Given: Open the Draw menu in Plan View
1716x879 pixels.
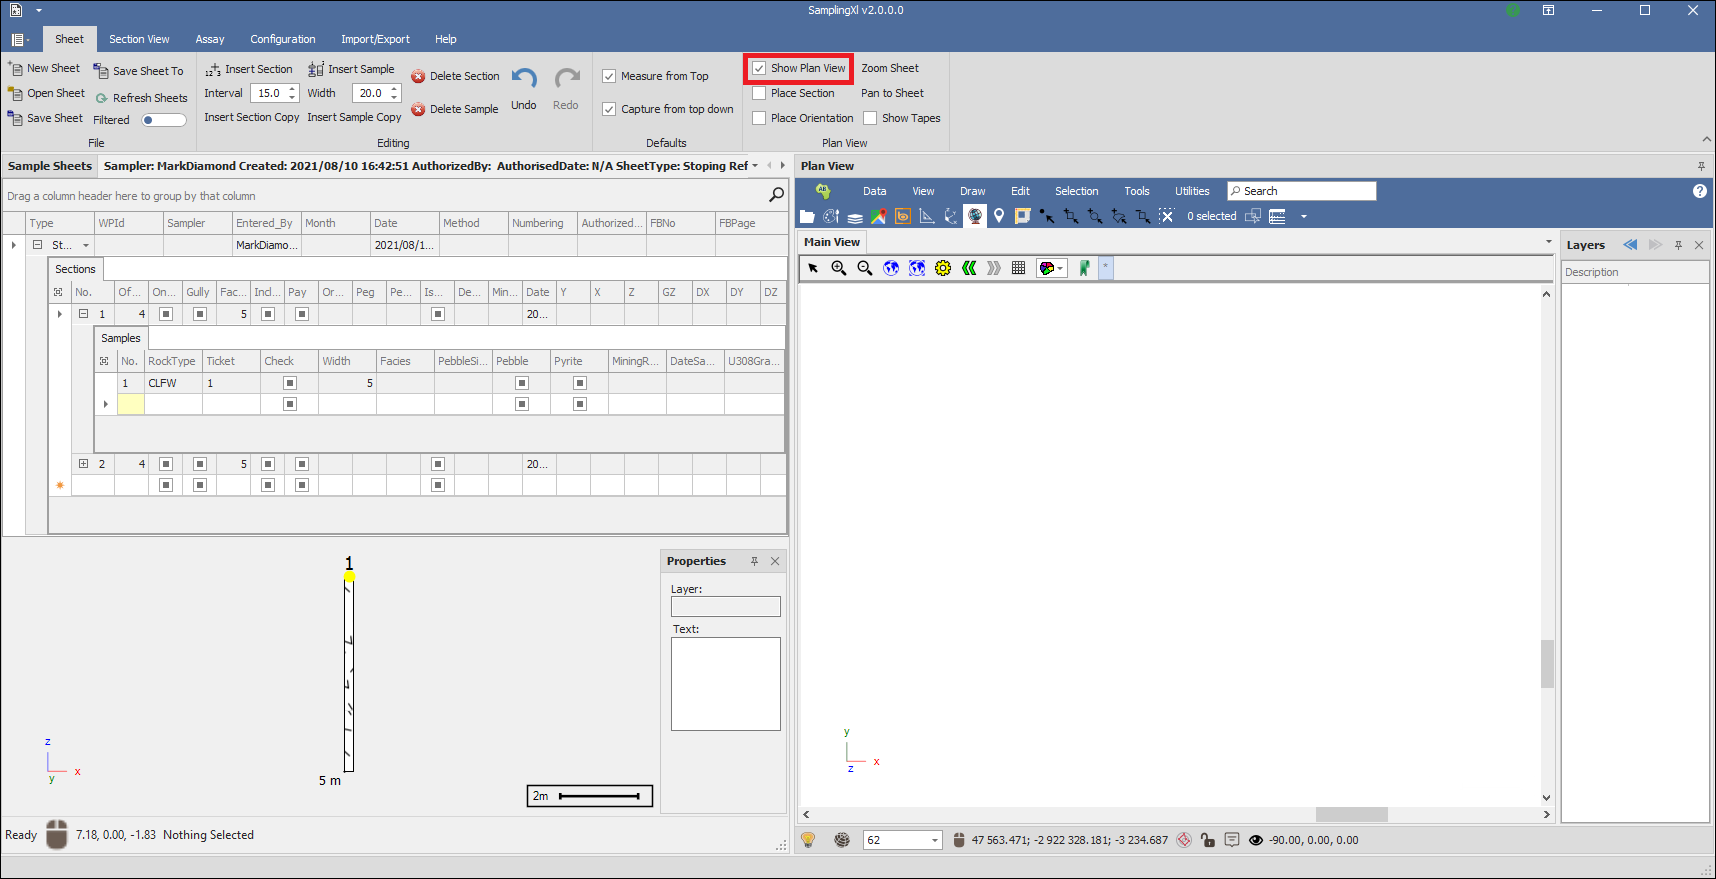Looking at the screenshot, I should point(972,191).
